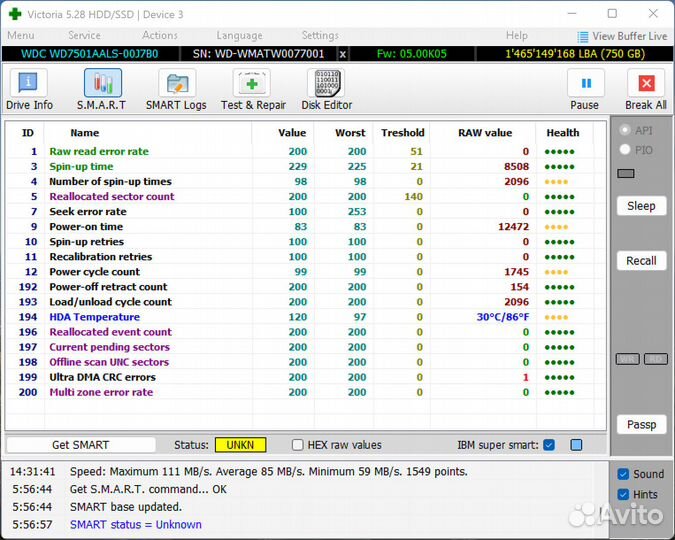The image size is (675, 540).
Task: Select the Reallocated sector count row
Action: point(112,197)
